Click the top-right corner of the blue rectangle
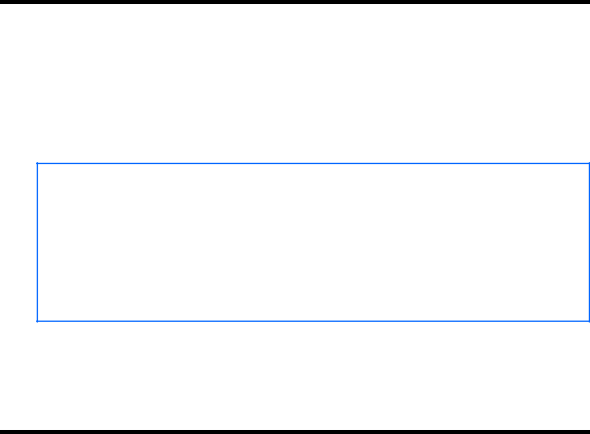The height and width of the screenshot is (434, 590). (589, 163)
